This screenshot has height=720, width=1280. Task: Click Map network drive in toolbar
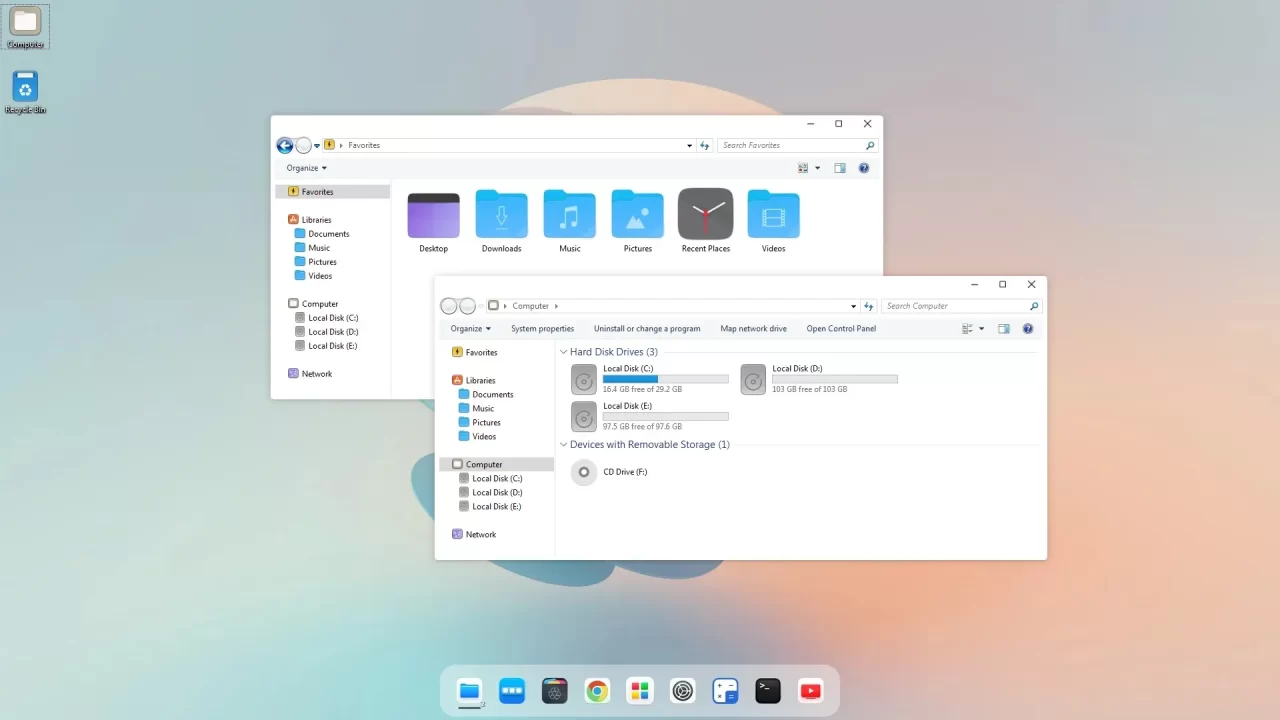tap(753, 329)
